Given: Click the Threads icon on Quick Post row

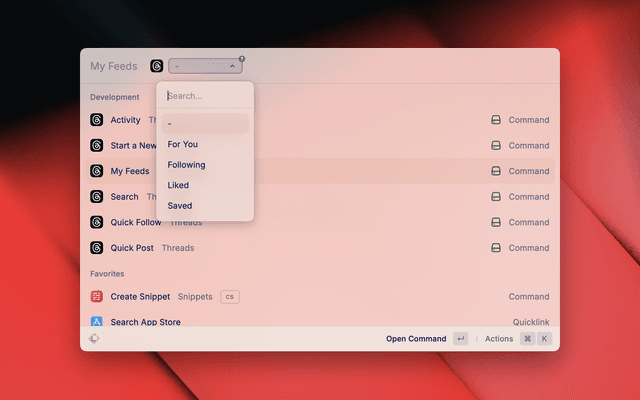Looking at the screenshot, I should click(x=97, y=248).
